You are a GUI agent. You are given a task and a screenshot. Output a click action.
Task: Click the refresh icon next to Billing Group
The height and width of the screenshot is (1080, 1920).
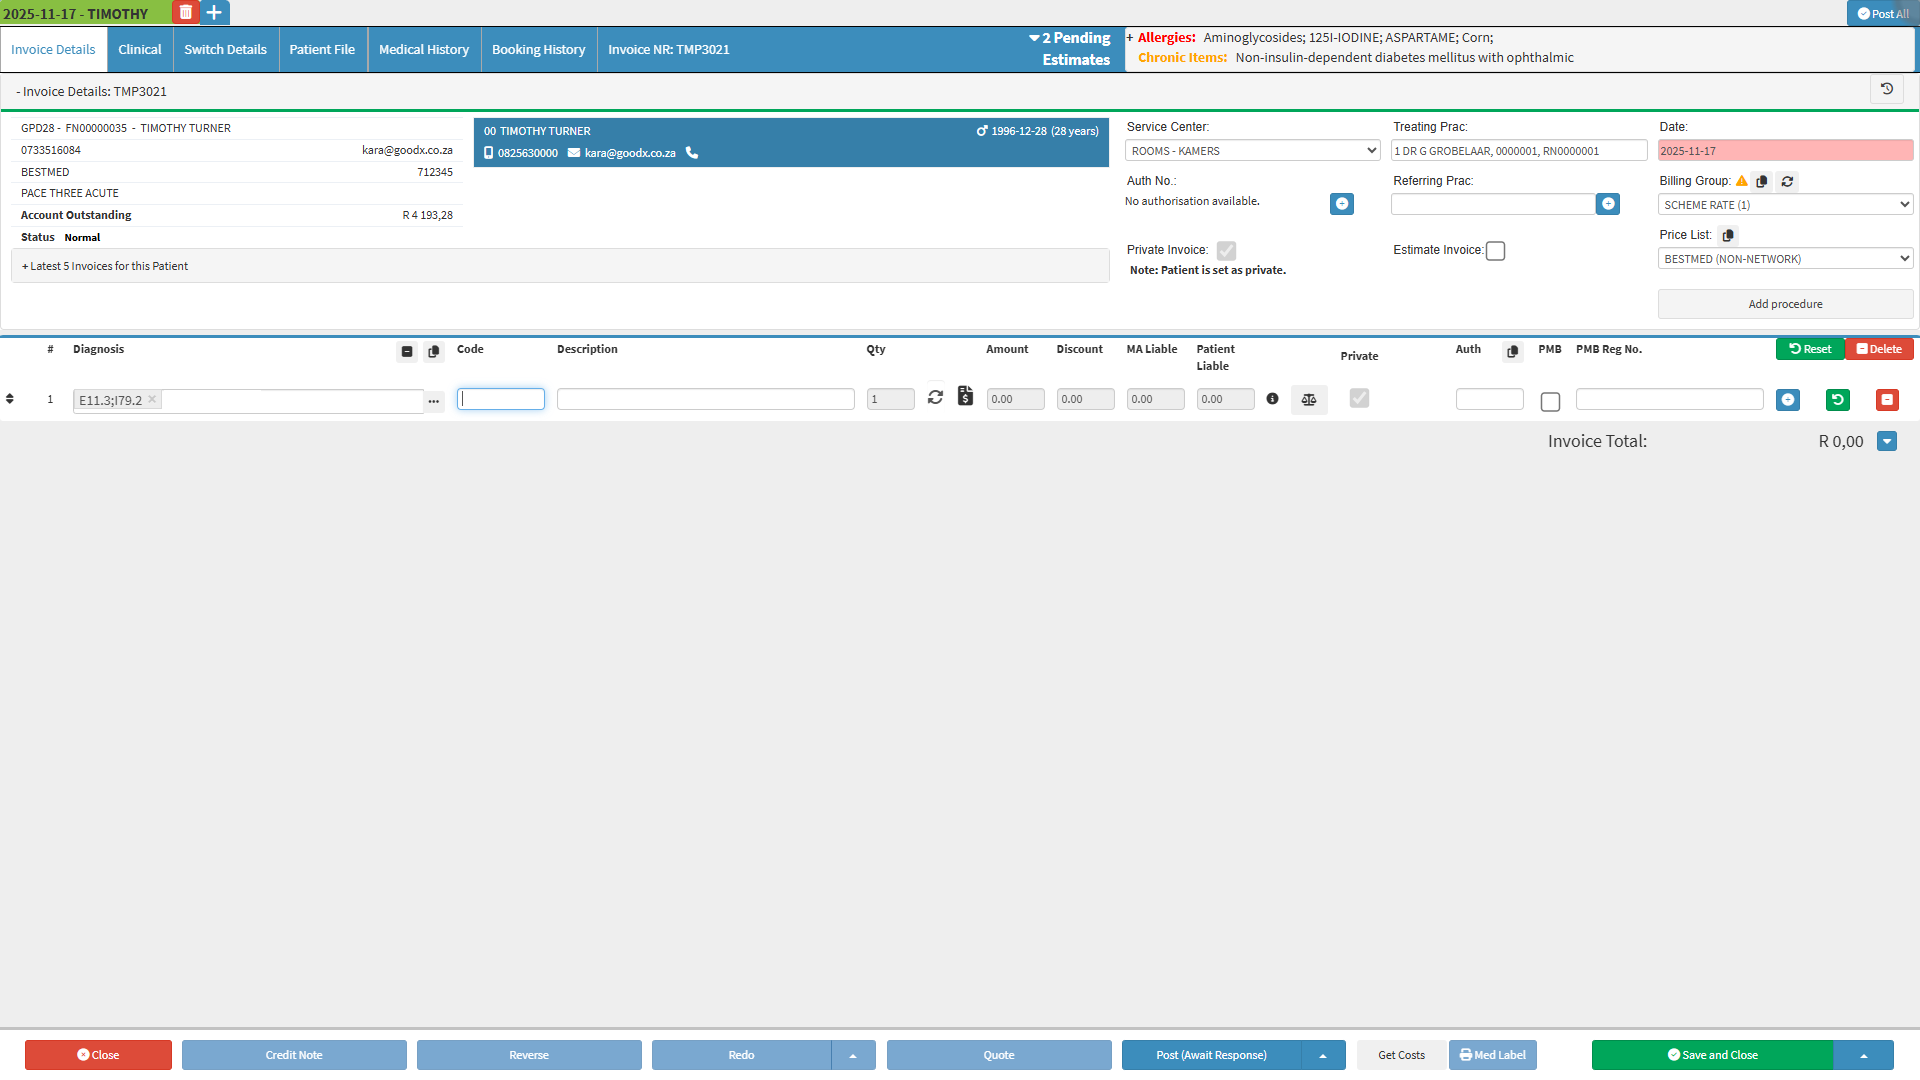click(1787, 181)
